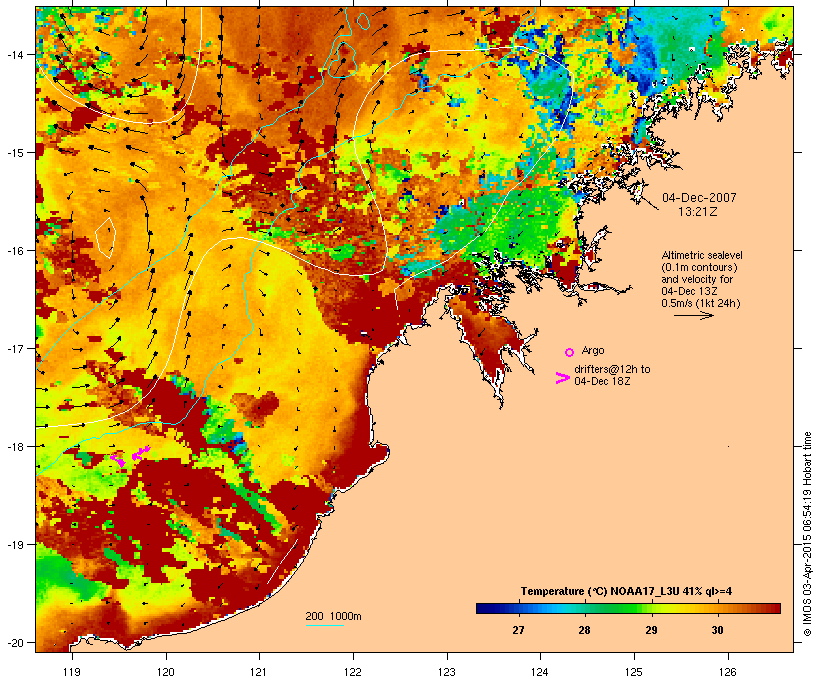Click the magenta drifter arrowhead legend symbol
This screenshot has height=680, width=820.
[x=562, y=378]
